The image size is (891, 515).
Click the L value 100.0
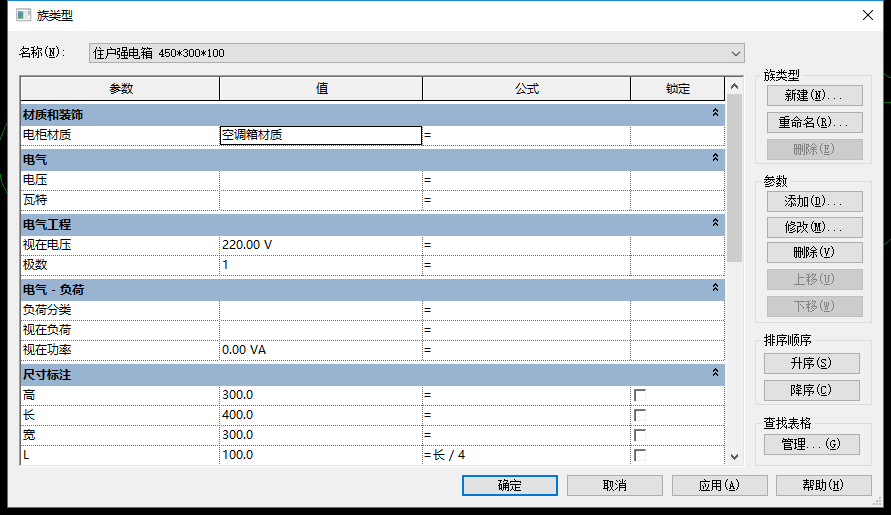click(x=320, y=455)
